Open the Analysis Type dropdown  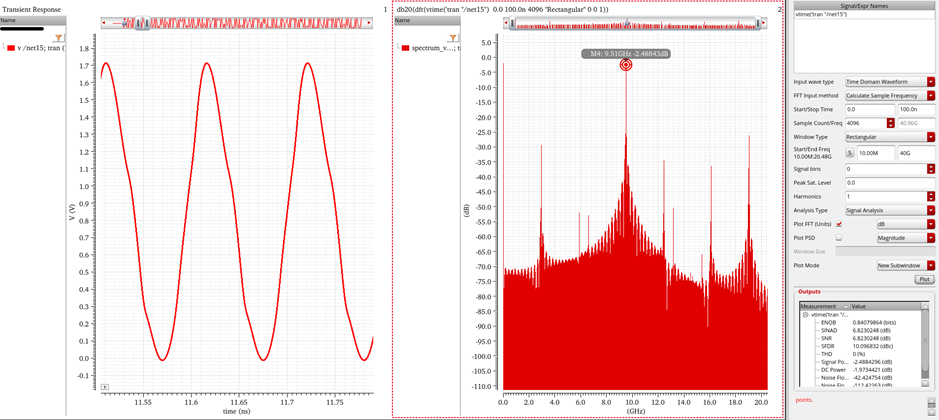pos(930,211)
